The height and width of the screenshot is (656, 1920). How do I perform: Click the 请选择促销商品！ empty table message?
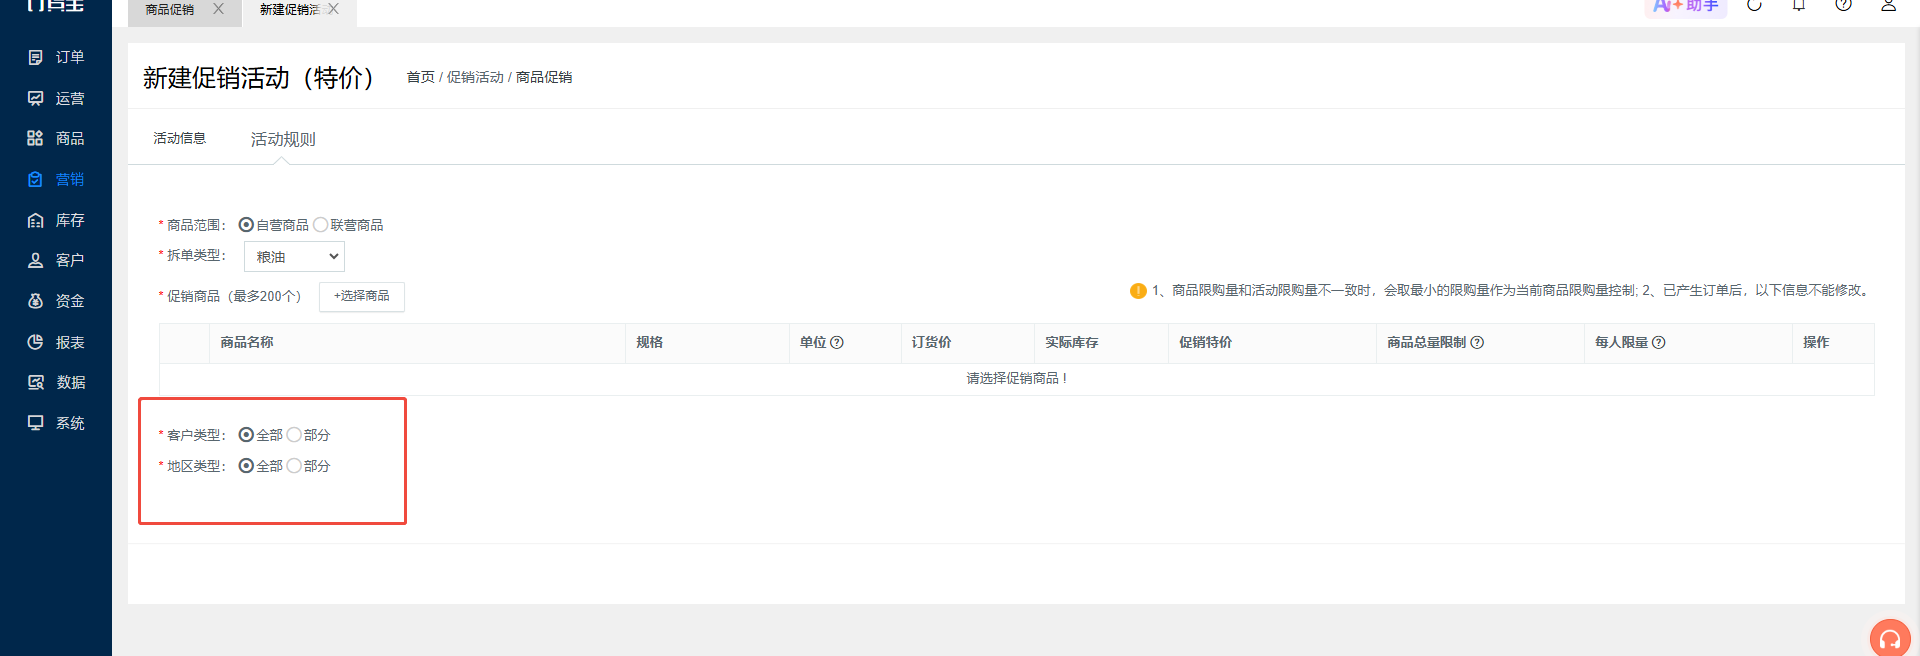tap(1017, 378)
